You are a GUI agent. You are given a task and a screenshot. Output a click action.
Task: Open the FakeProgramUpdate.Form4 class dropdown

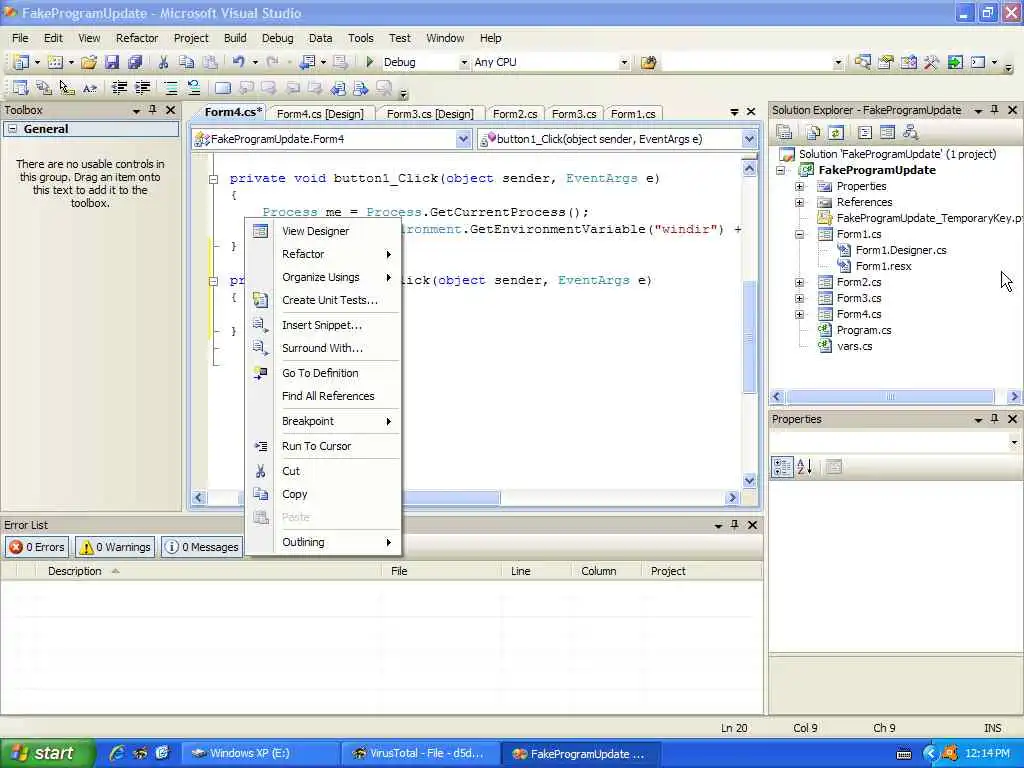(x=463, y=139)
